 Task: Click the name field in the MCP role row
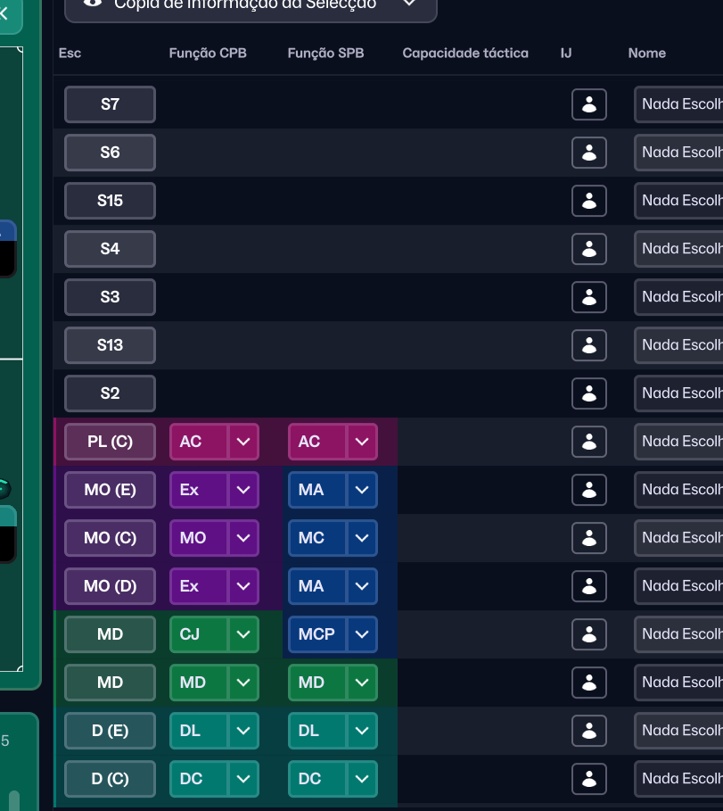679,634
